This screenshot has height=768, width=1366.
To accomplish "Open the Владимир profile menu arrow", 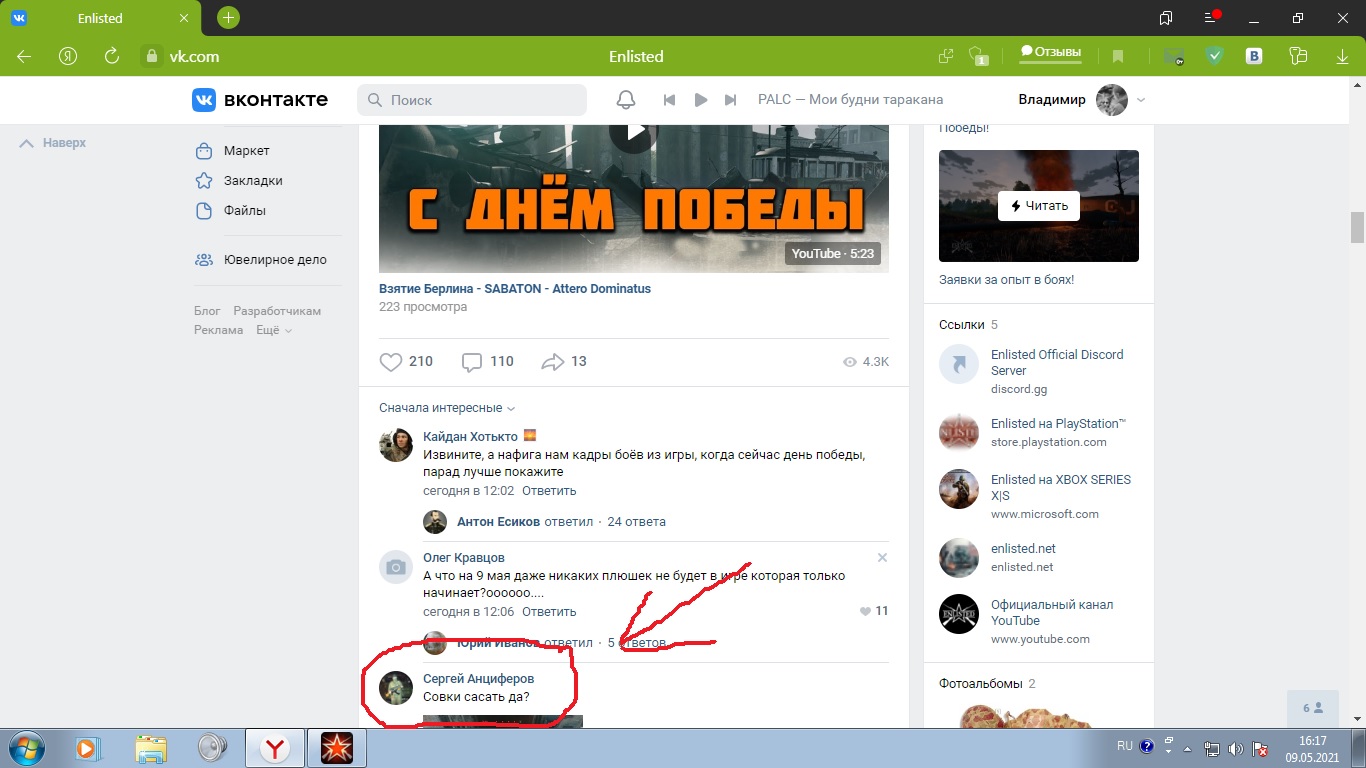I will [x=1141, y=100].
